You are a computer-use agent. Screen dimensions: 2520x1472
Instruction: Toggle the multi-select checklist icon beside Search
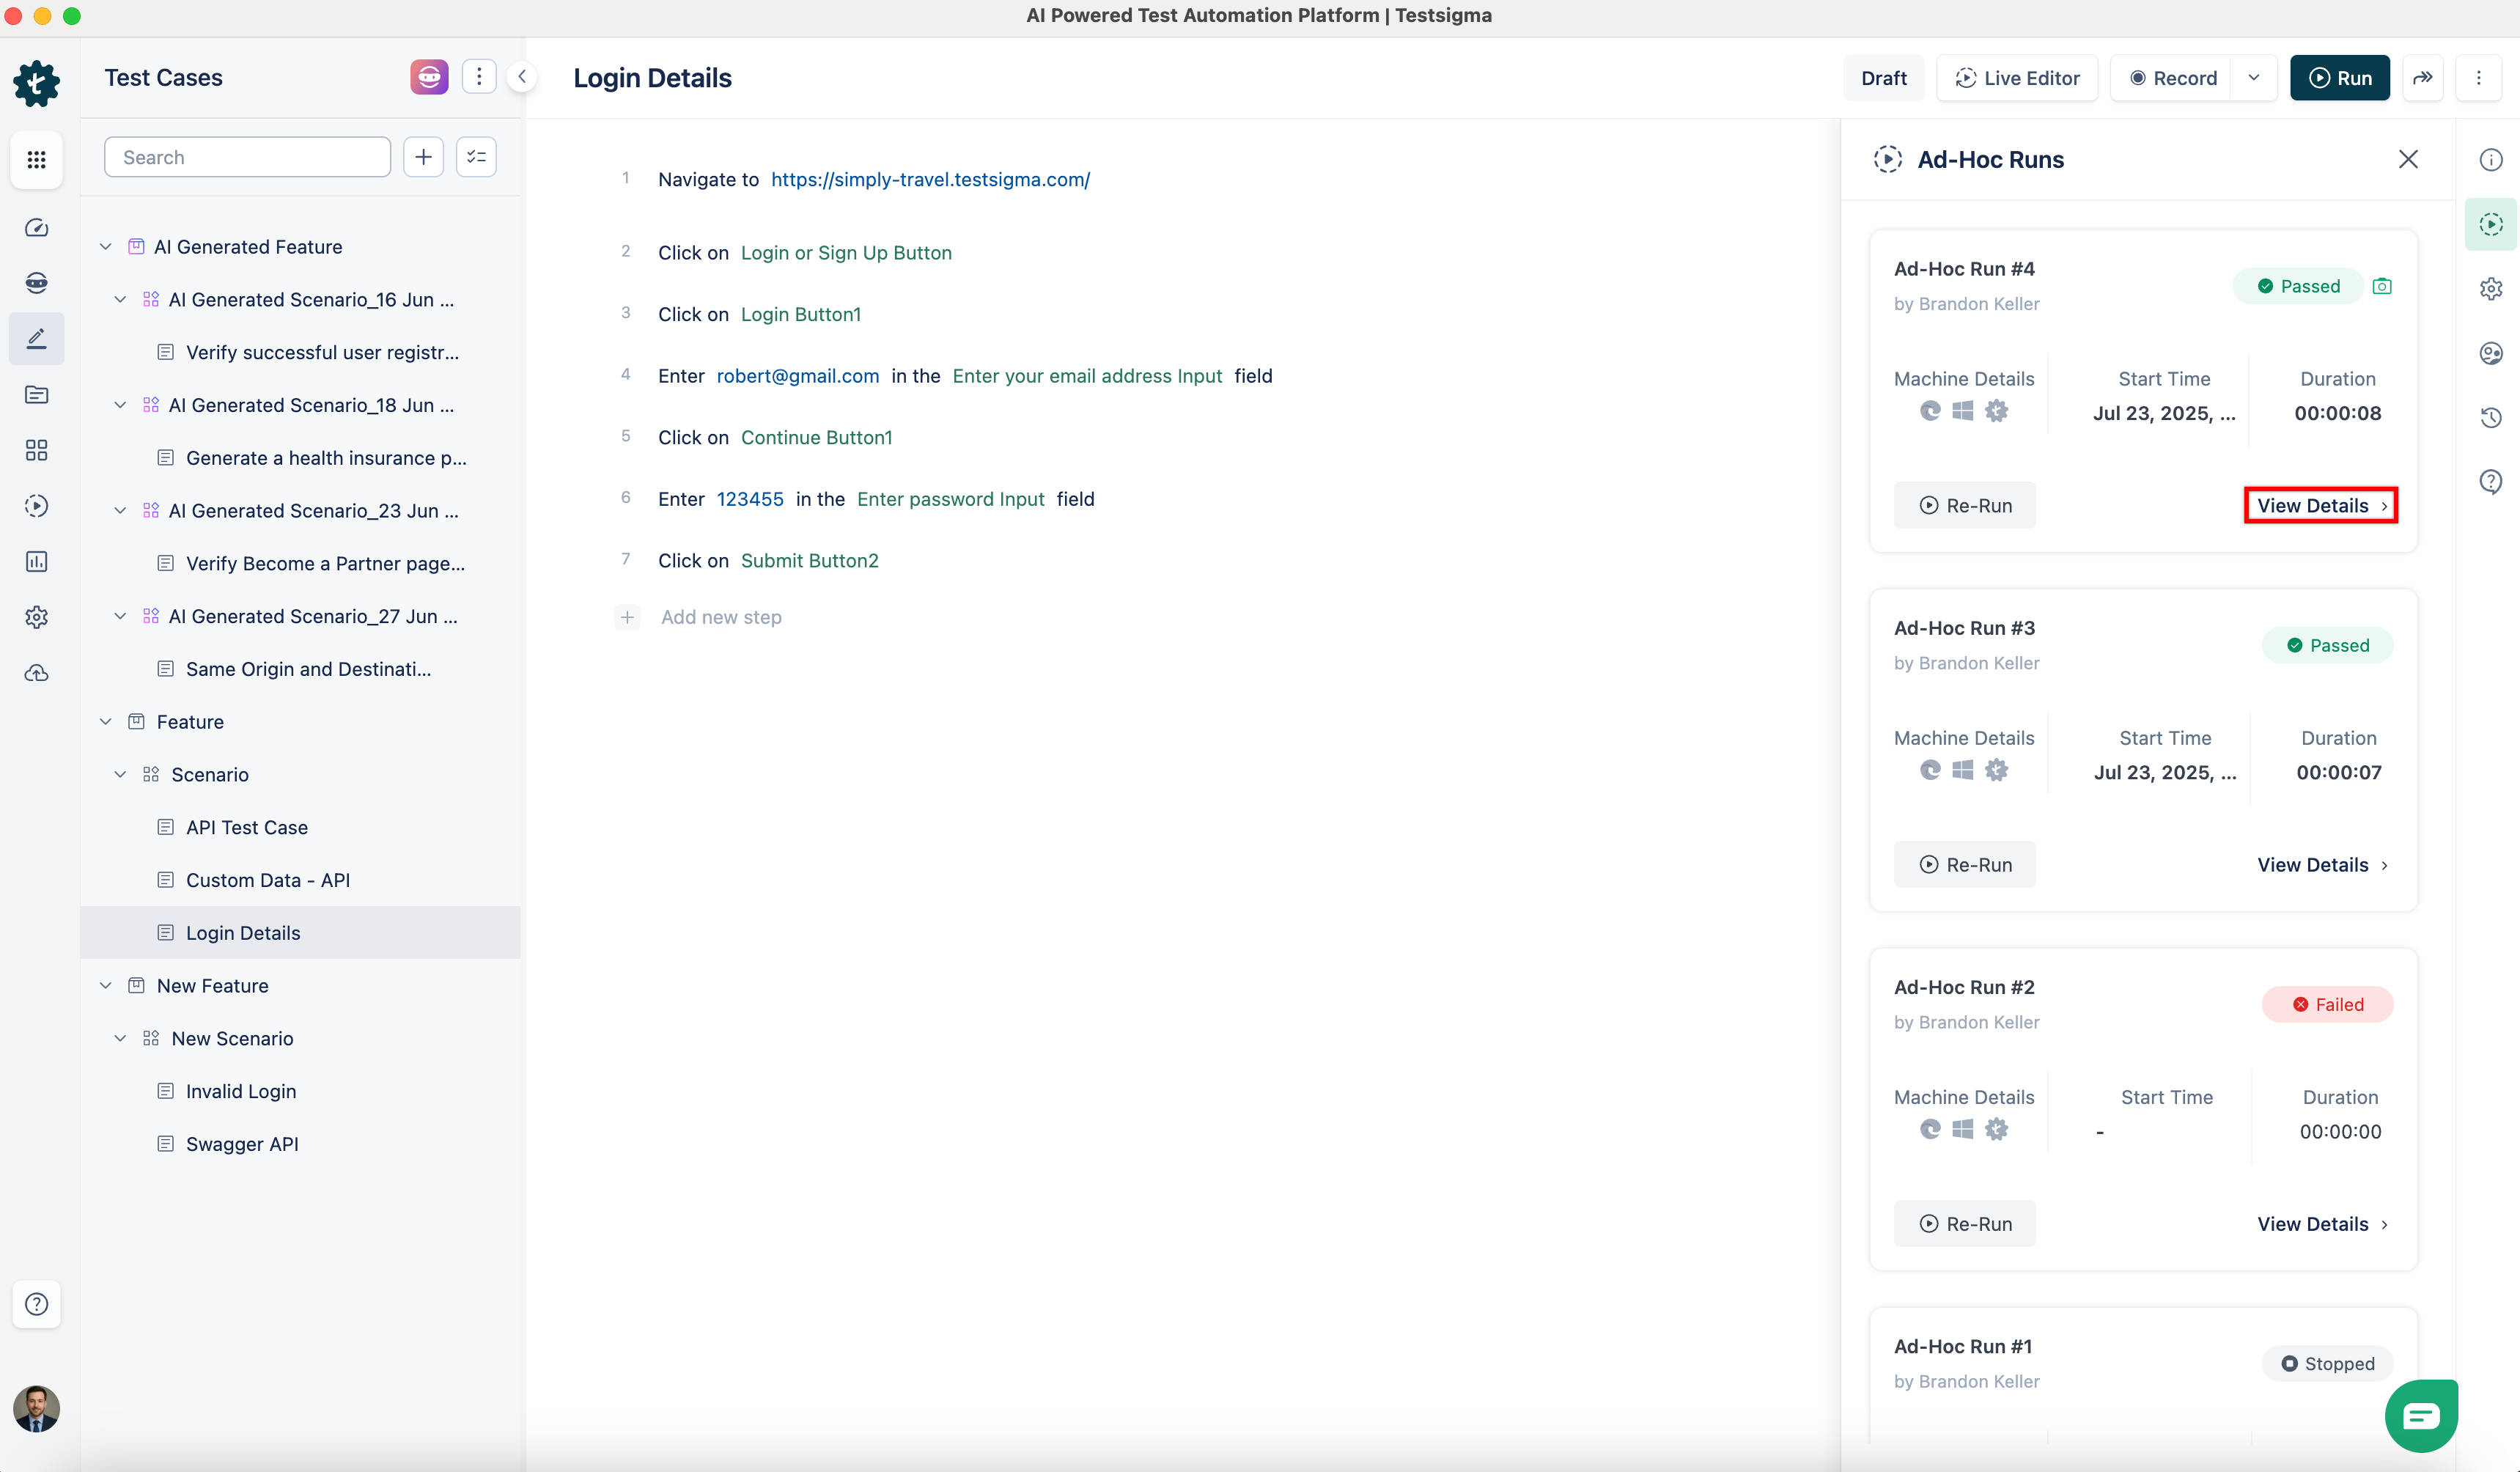476,157
